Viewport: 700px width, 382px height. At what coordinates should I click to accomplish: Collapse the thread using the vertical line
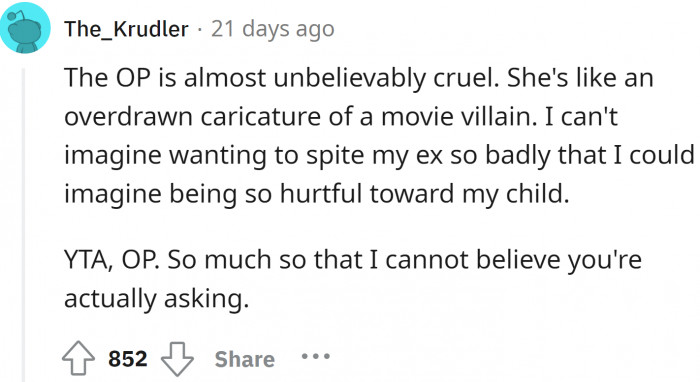coord(24,225)
